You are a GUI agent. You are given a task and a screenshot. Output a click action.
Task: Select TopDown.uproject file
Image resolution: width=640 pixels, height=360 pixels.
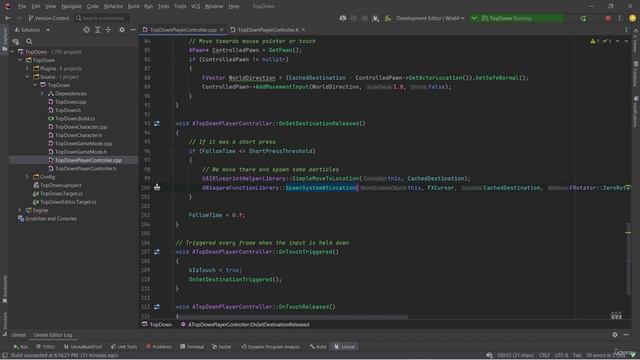pos(60,185)
